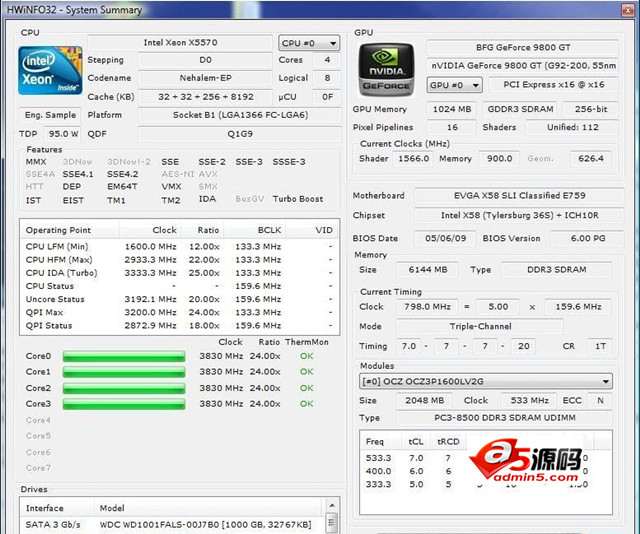The height and width of the screenshot is (534, 640).
Task: Click the Core0 usage bar
Action: [x=124, y=356]
